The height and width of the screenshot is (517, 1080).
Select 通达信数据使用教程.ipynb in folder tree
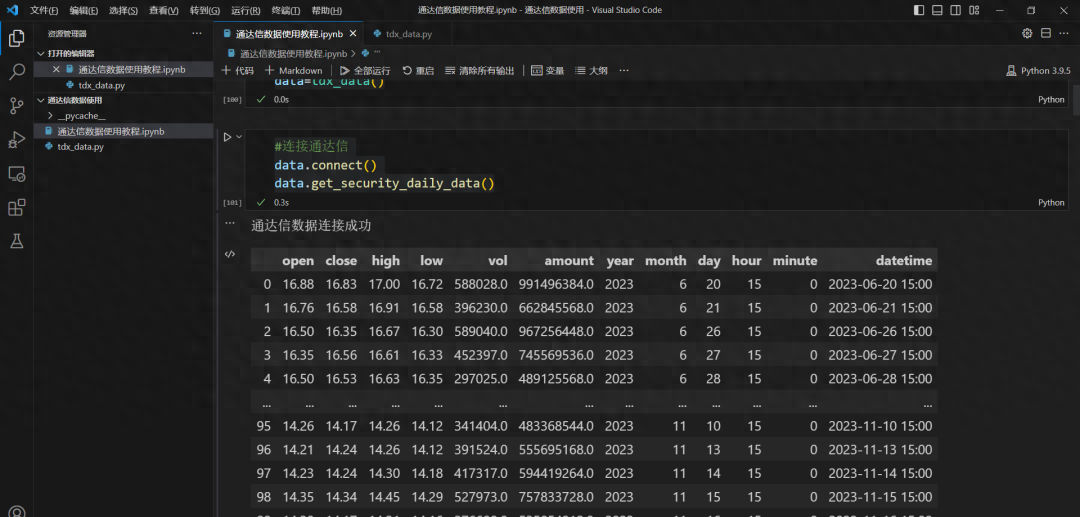[x=110, y=131]
